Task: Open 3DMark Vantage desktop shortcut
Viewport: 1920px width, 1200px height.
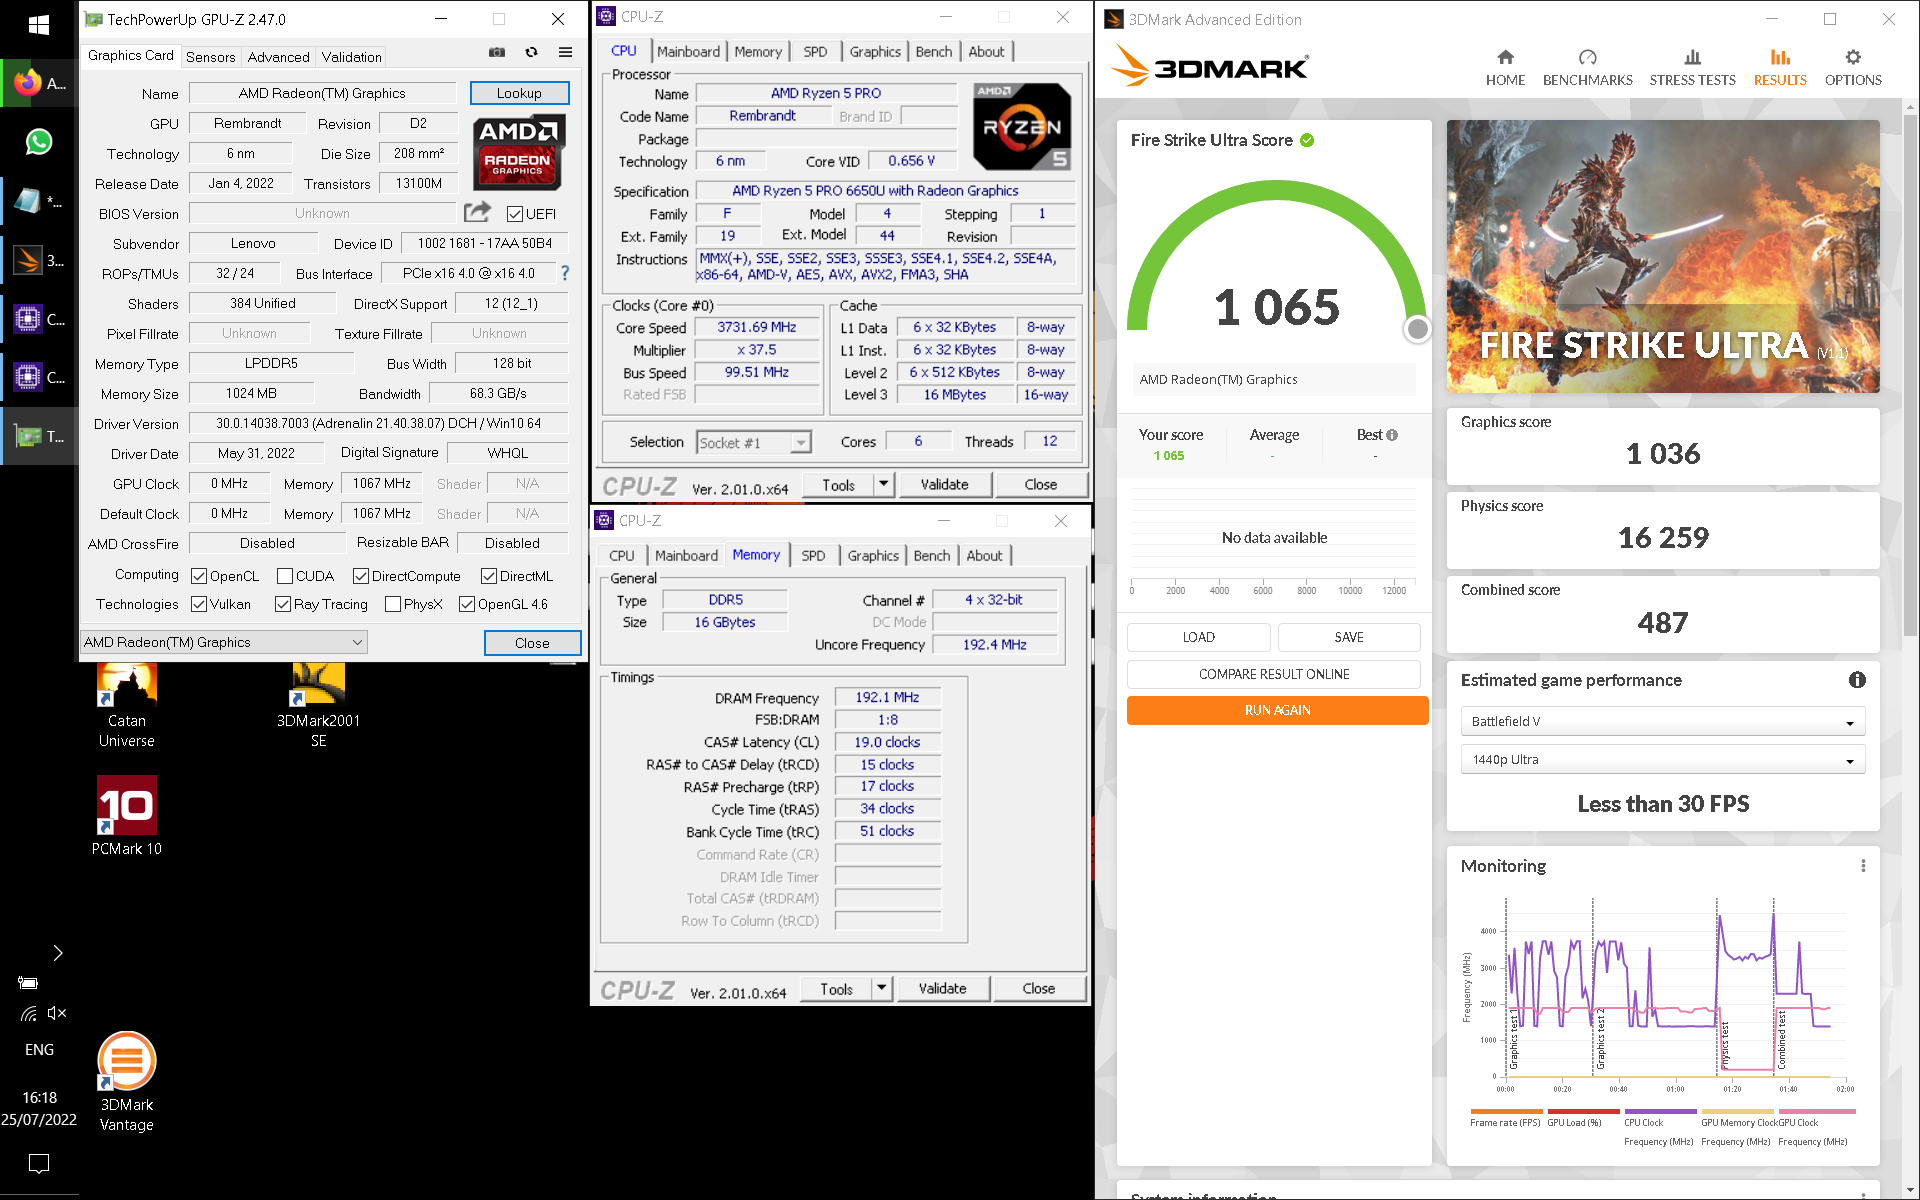Action: click(x=127, y=1082)
